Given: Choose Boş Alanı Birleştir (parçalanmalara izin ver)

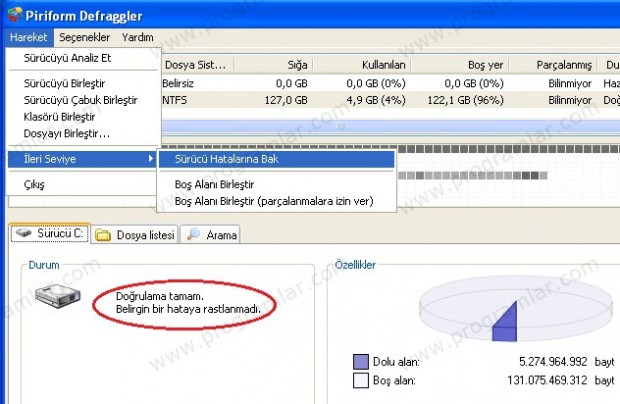Looking at the screenshot, I should 277,201.
